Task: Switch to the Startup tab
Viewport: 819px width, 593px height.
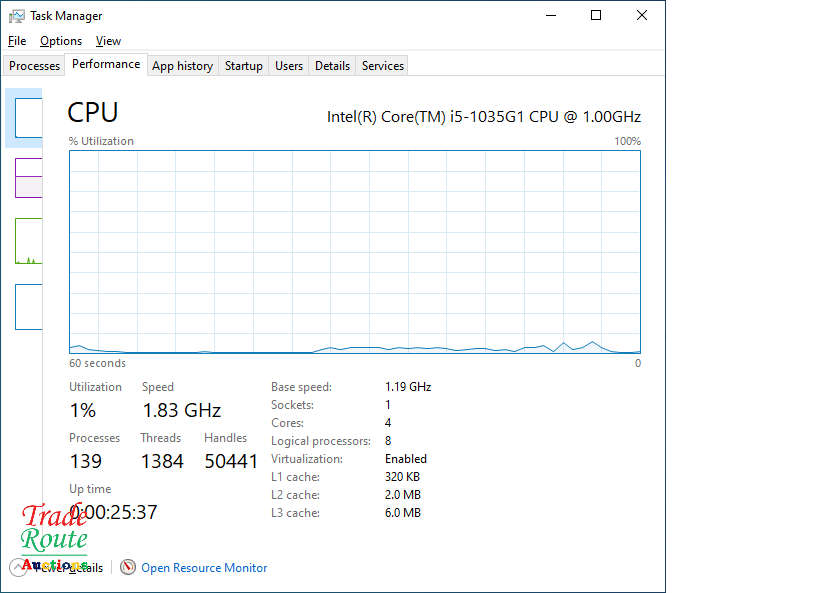Action: [243, 66]
